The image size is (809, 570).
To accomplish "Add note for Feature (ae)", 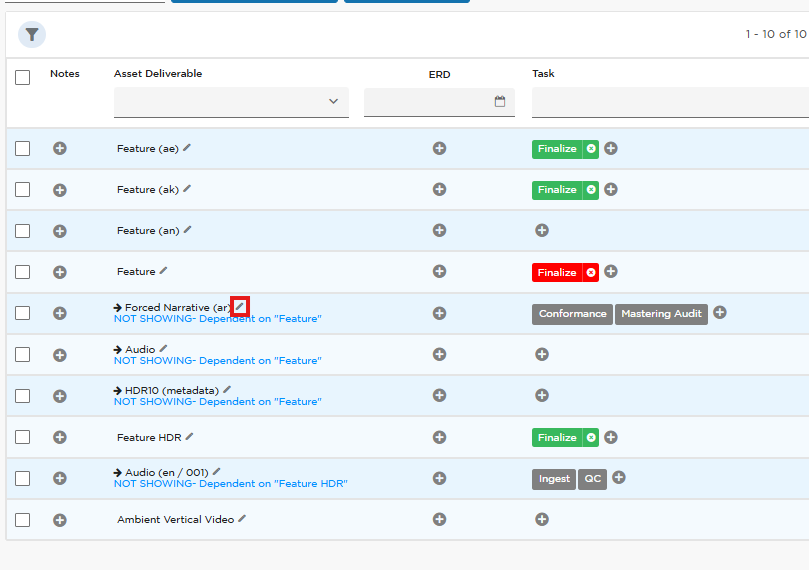I will [60, 149].
